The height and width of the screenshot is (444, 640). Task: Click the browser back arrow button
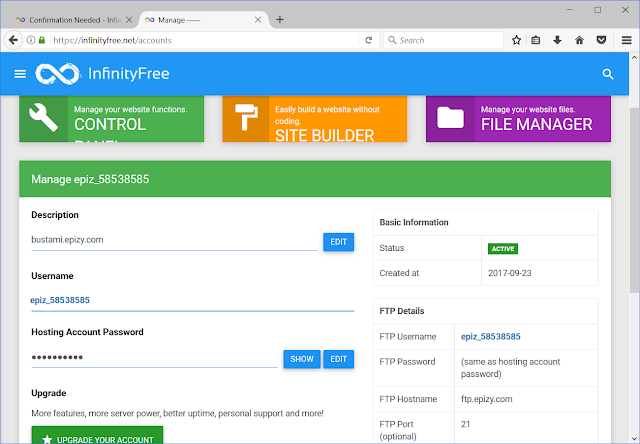click(13, 40)
